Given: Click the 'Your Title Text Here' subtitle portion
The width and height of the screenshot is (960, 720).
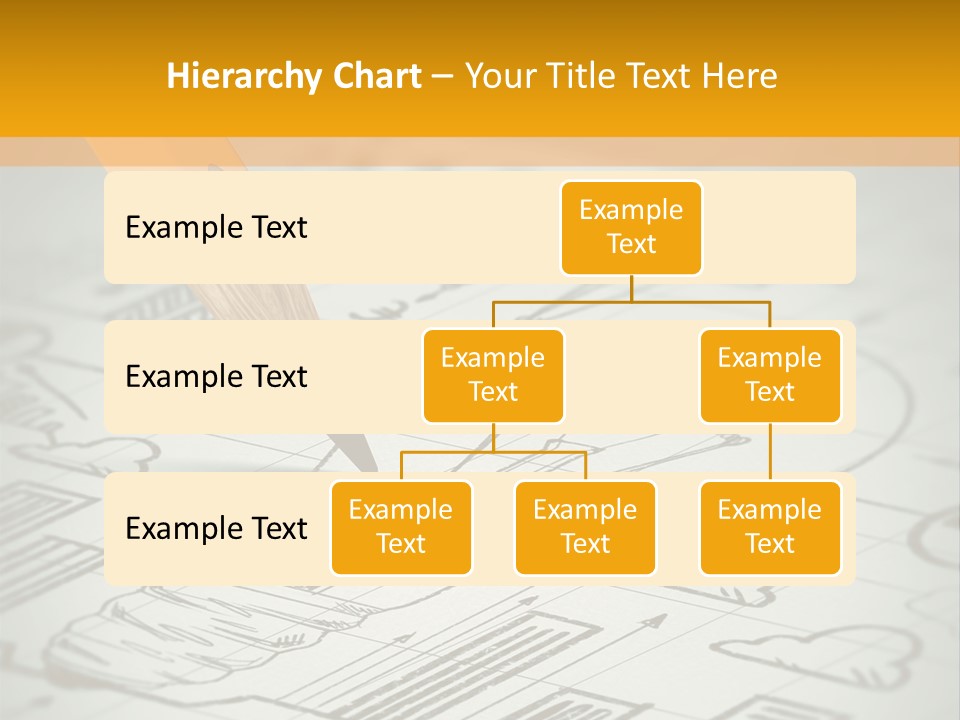Looking at the screenshot, I should coord(621,77).
